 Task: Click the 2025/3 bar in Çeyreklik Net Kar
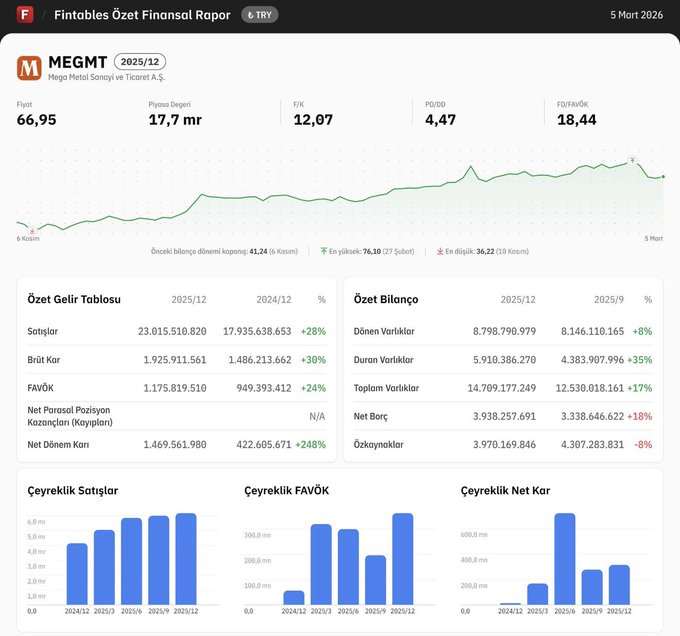click(538, 594)
